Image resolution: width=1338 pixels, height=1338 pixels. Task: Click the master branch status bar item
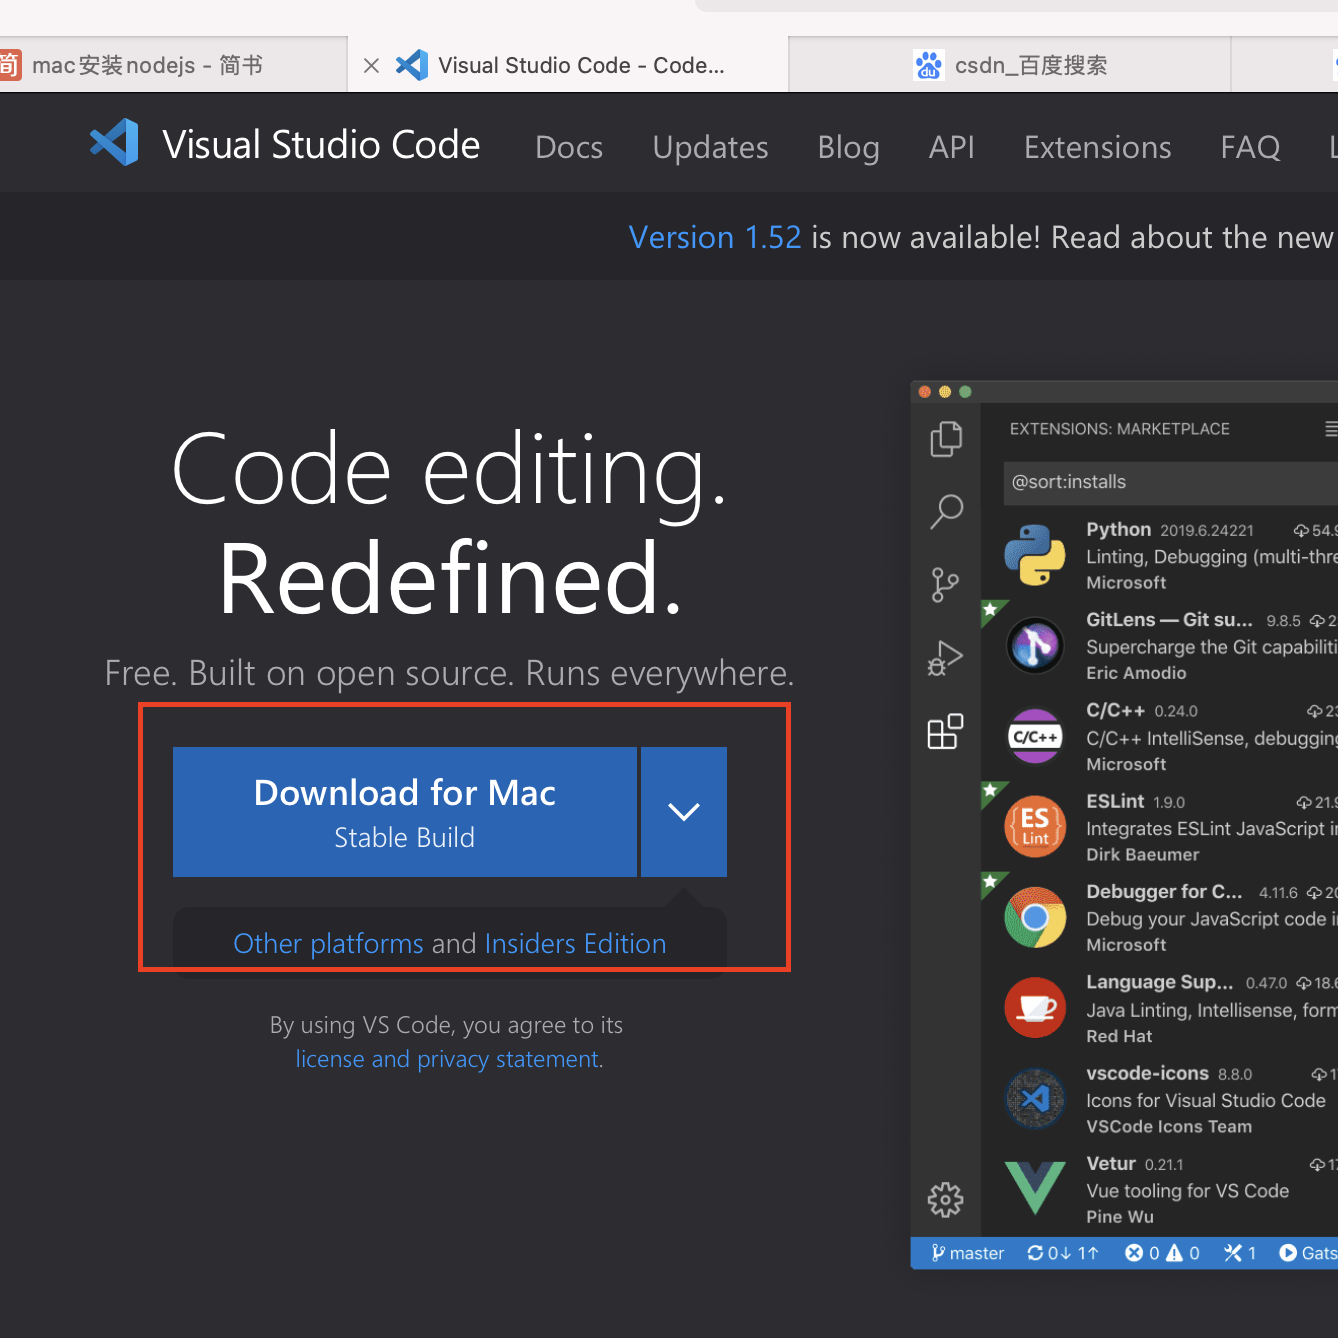(x=967, y=1253)
